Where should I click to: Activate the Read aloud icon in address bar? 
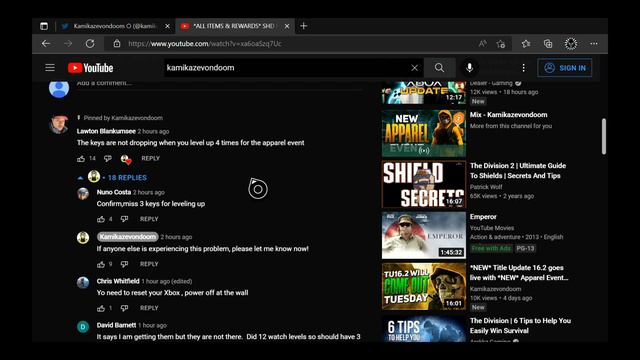[482, 44]
